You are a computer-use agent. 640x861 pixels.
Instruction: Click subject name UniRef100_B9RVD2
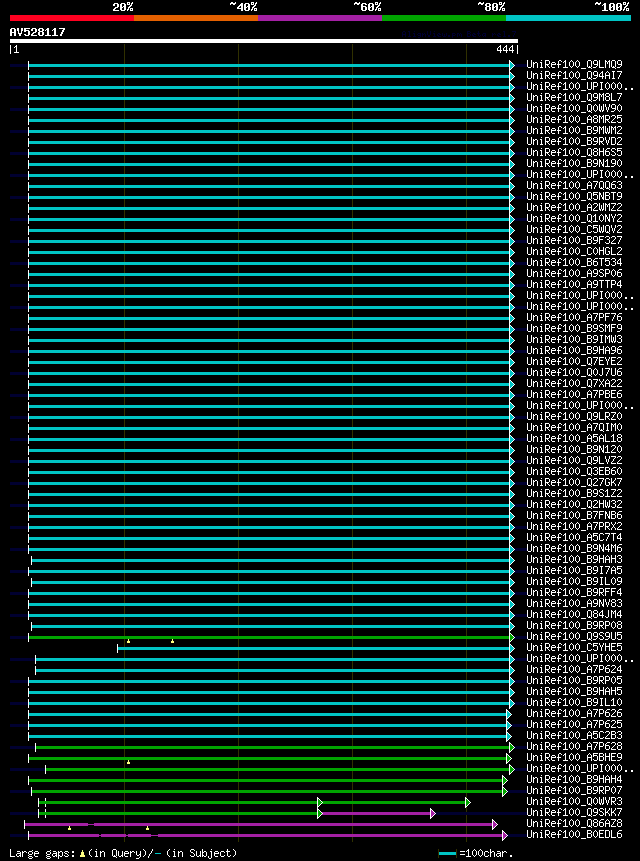[574, 142]
